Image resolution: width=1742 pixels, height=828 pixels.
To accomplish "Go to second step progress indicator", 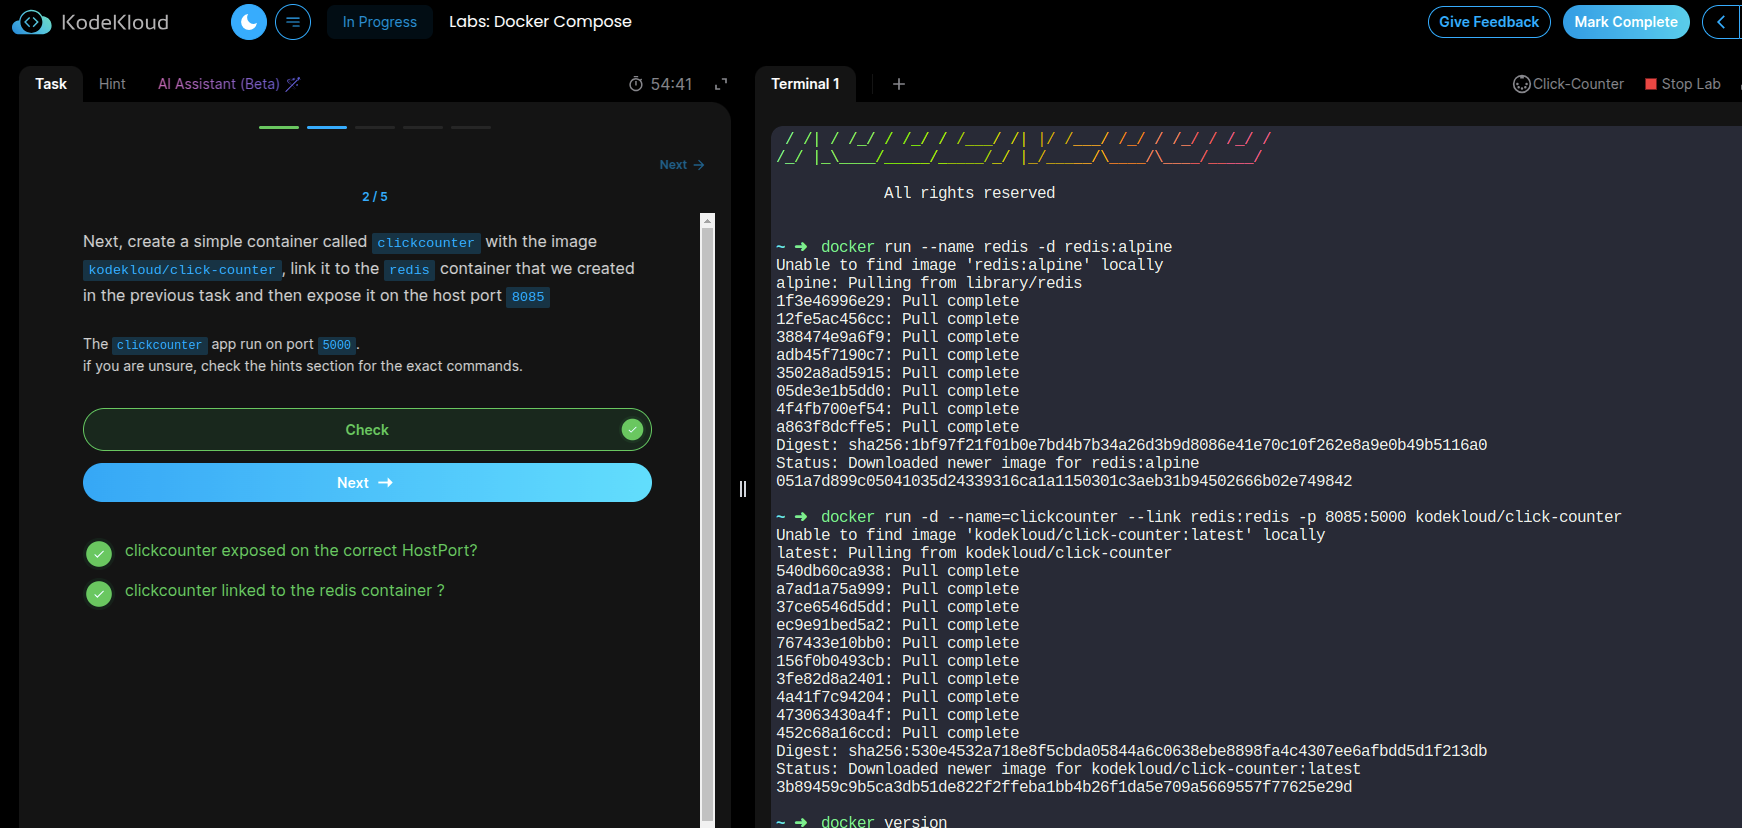I will click(327, 127).
